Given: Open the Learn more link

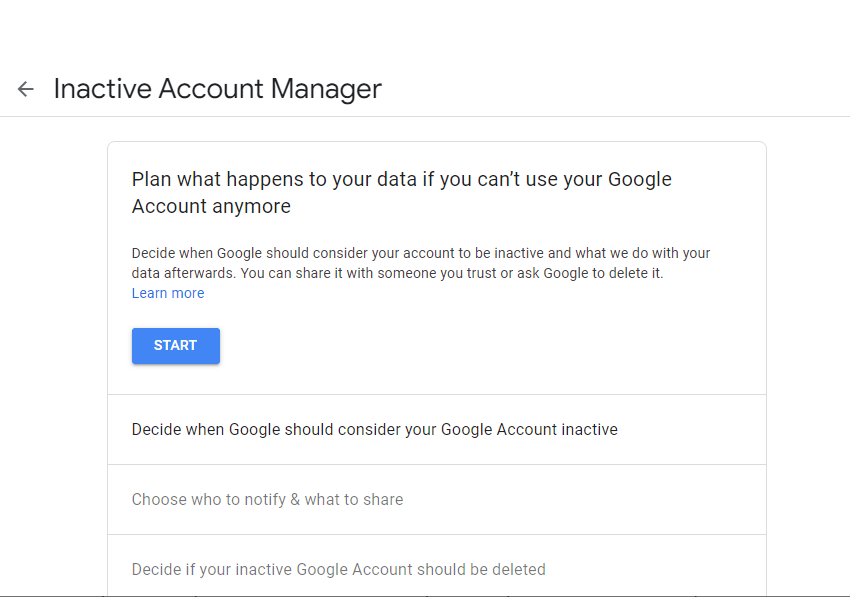Looking at the screenshot, I should [x=168, y=293].
